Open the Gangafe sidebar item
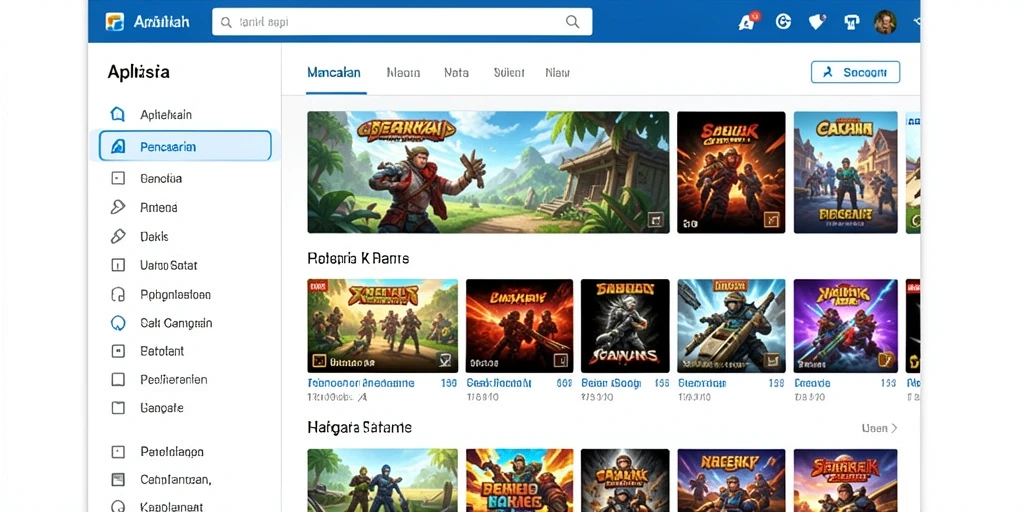Viewport: 1024px width, 512px height. [x=161, y=408]
